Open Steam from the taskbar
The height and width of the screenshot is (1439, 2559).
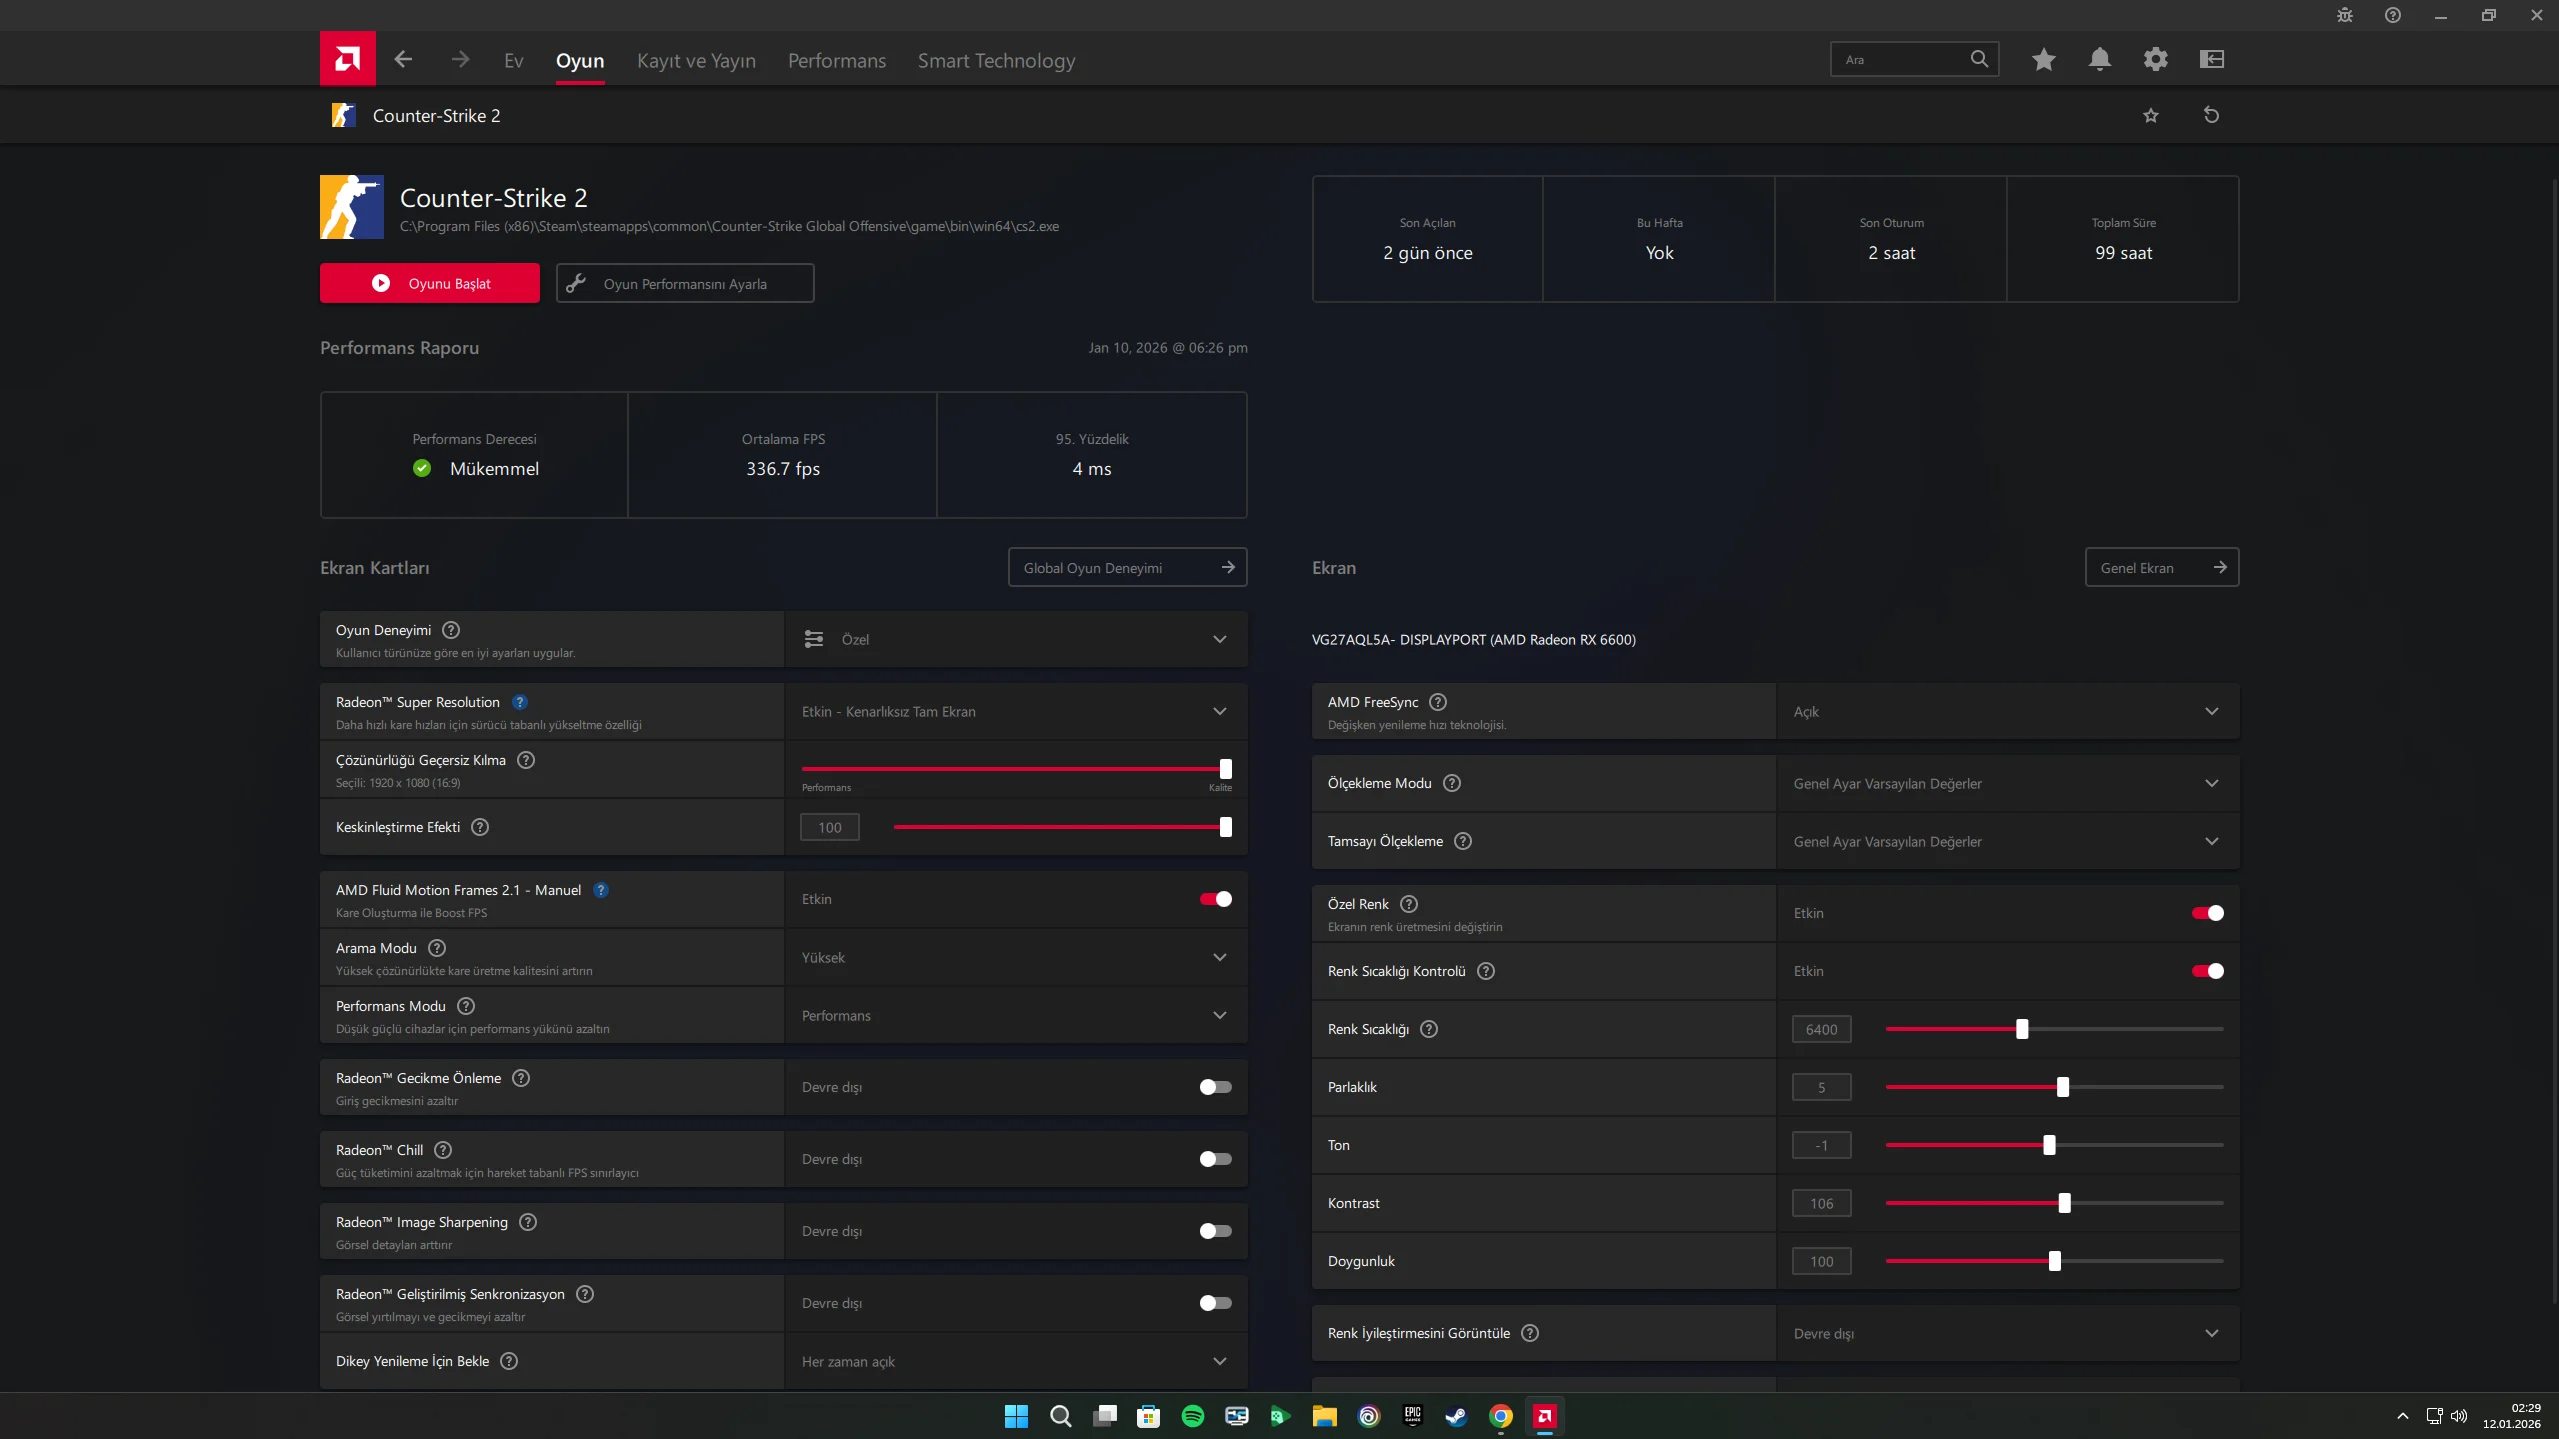point(1456,1416)
